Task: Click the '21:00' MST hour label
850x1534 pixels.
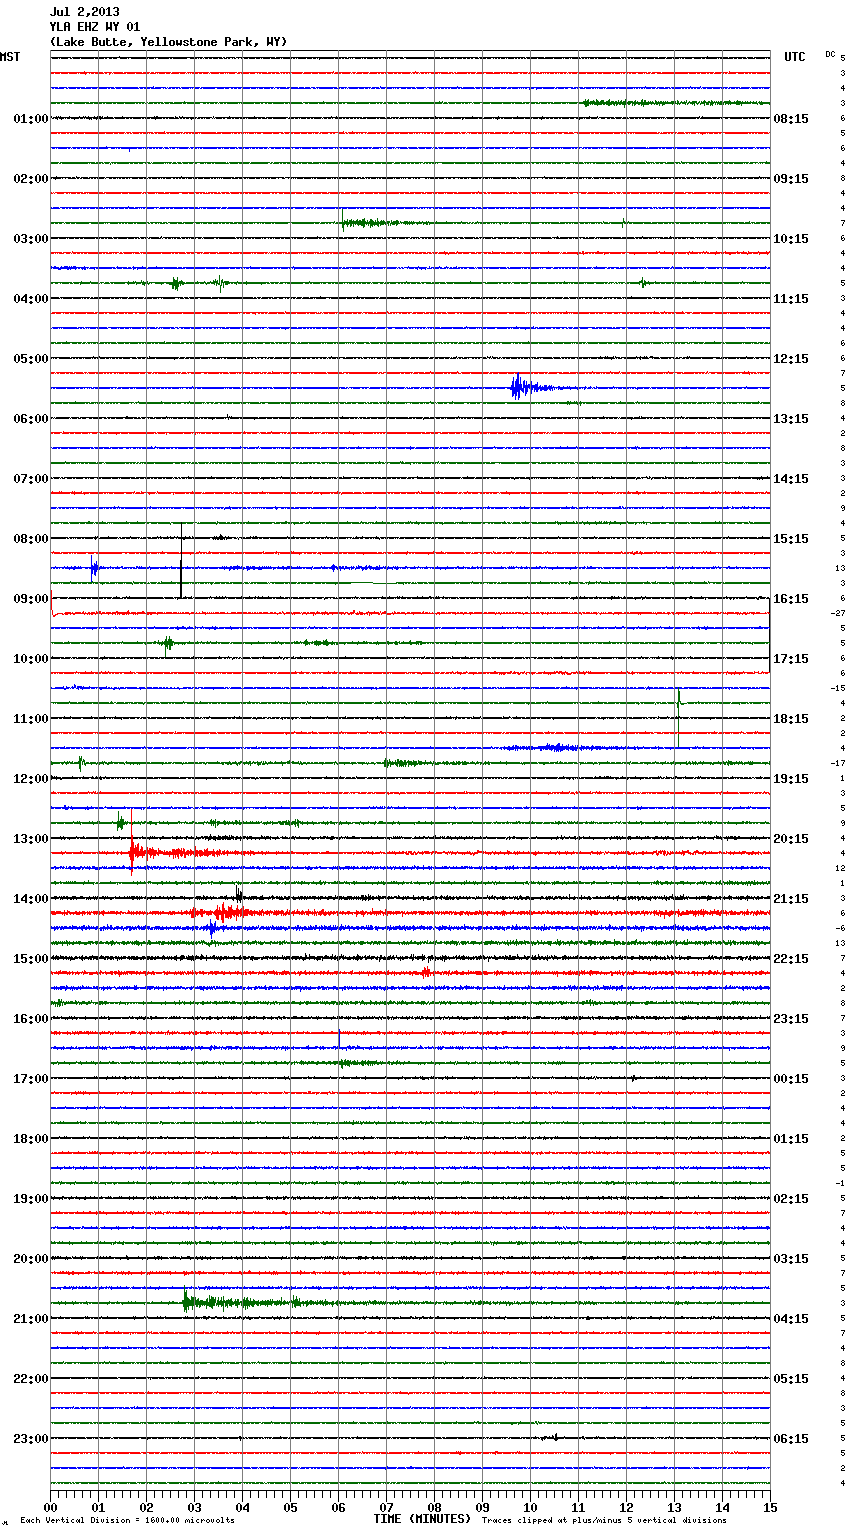Action: 31,1319
